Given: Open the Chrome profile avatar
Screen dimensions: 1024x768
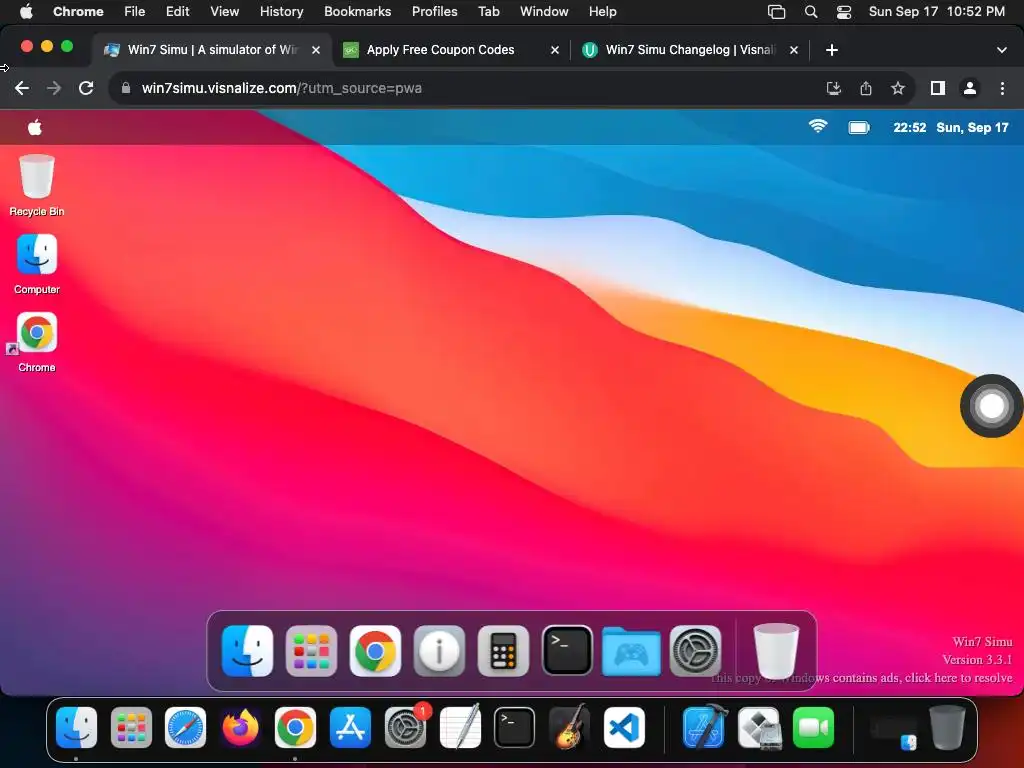Looking at the screenshot, I should coord(970,88).
